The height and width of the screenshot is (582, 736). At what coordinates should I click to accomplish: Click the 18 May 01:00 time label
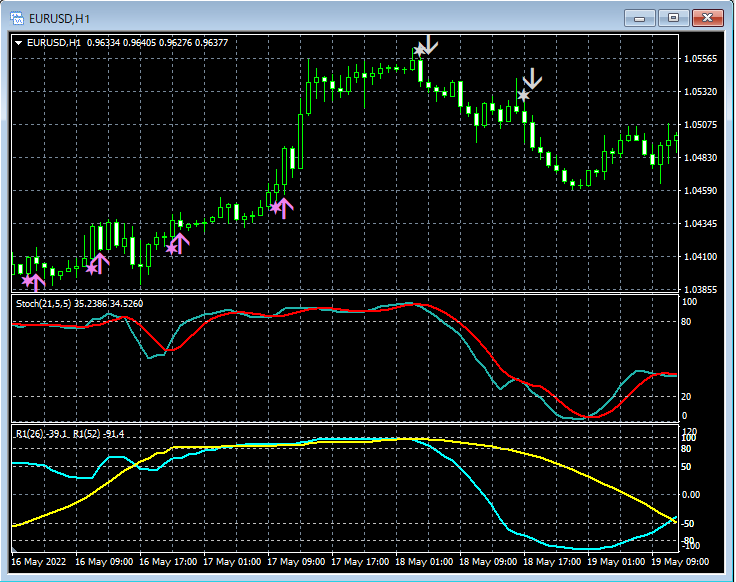point(424,562)
